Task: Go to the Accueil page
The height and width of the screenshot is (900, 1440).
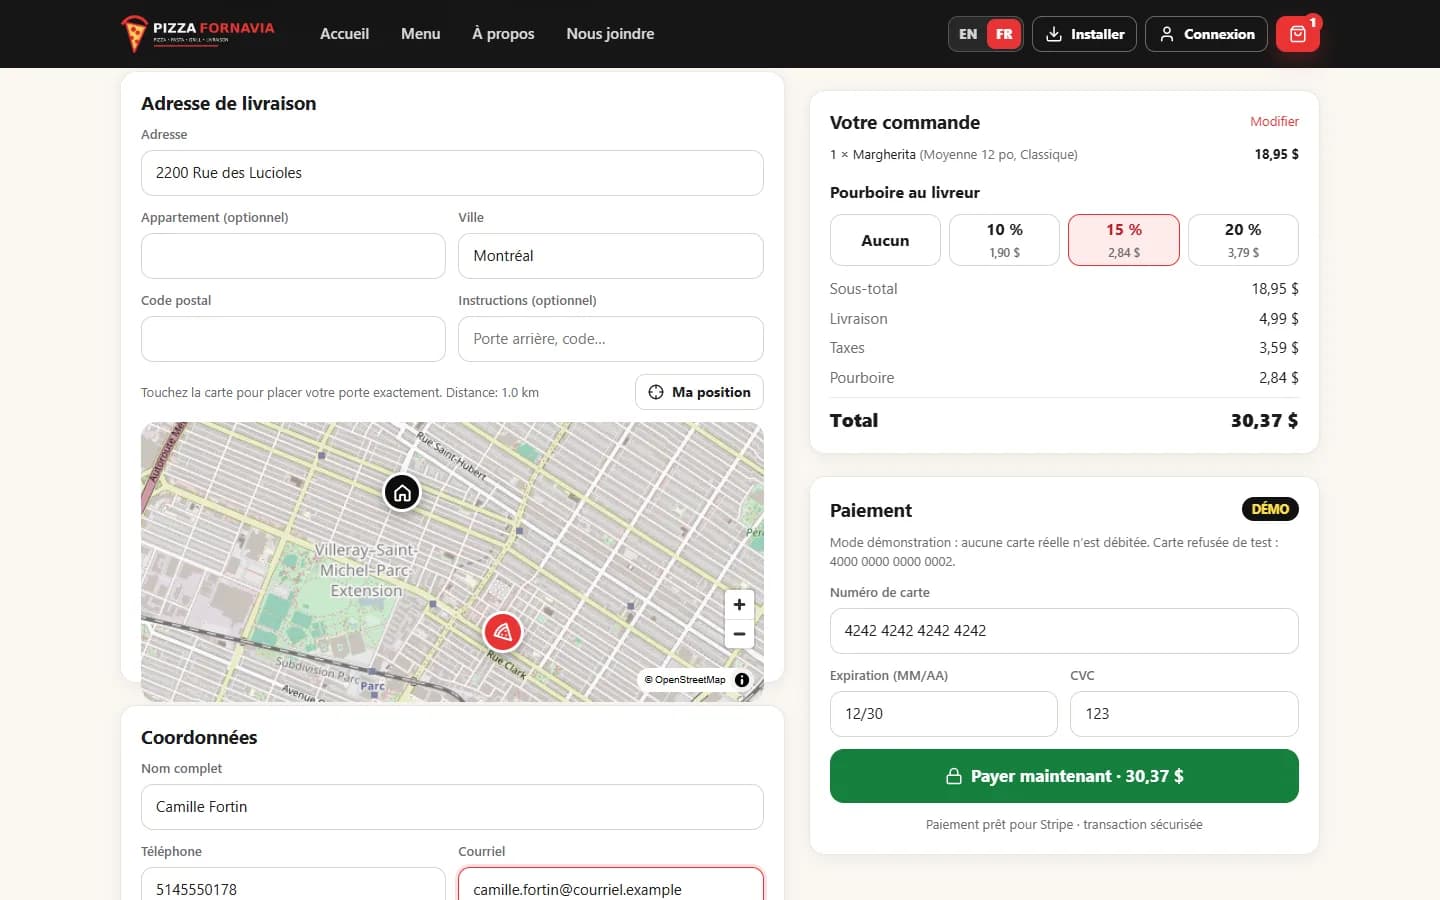Action: tap(344, 34)
